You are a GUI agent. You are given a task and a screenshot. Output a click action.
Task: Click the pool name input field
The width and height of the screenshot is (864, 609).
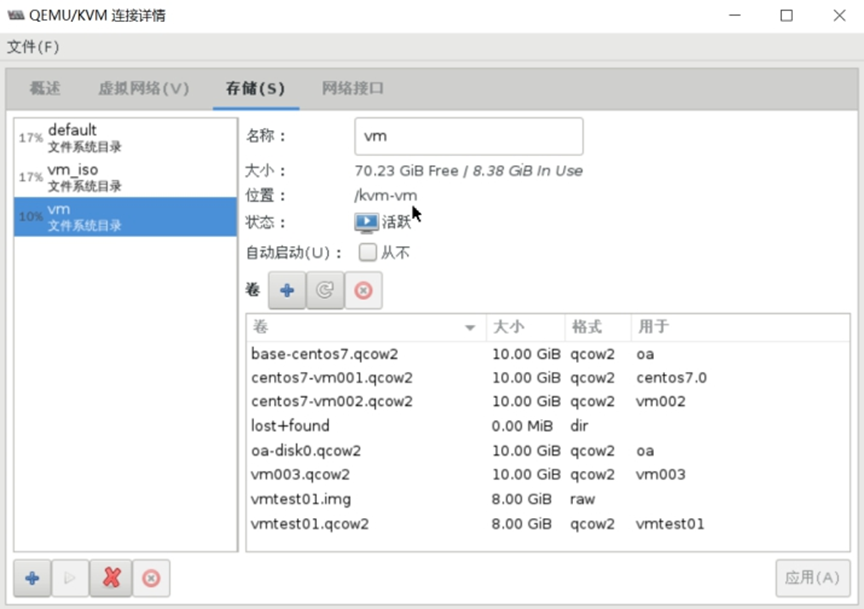click(468, 136)
